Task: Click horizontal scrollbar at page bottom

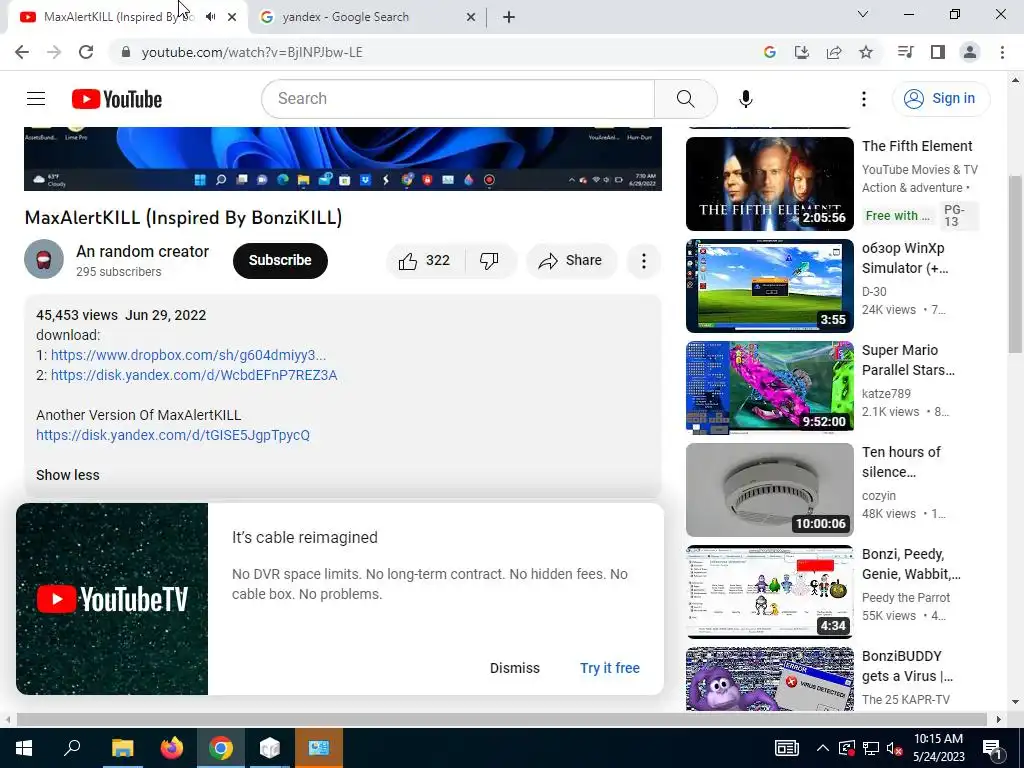Action: coord(502,719)
